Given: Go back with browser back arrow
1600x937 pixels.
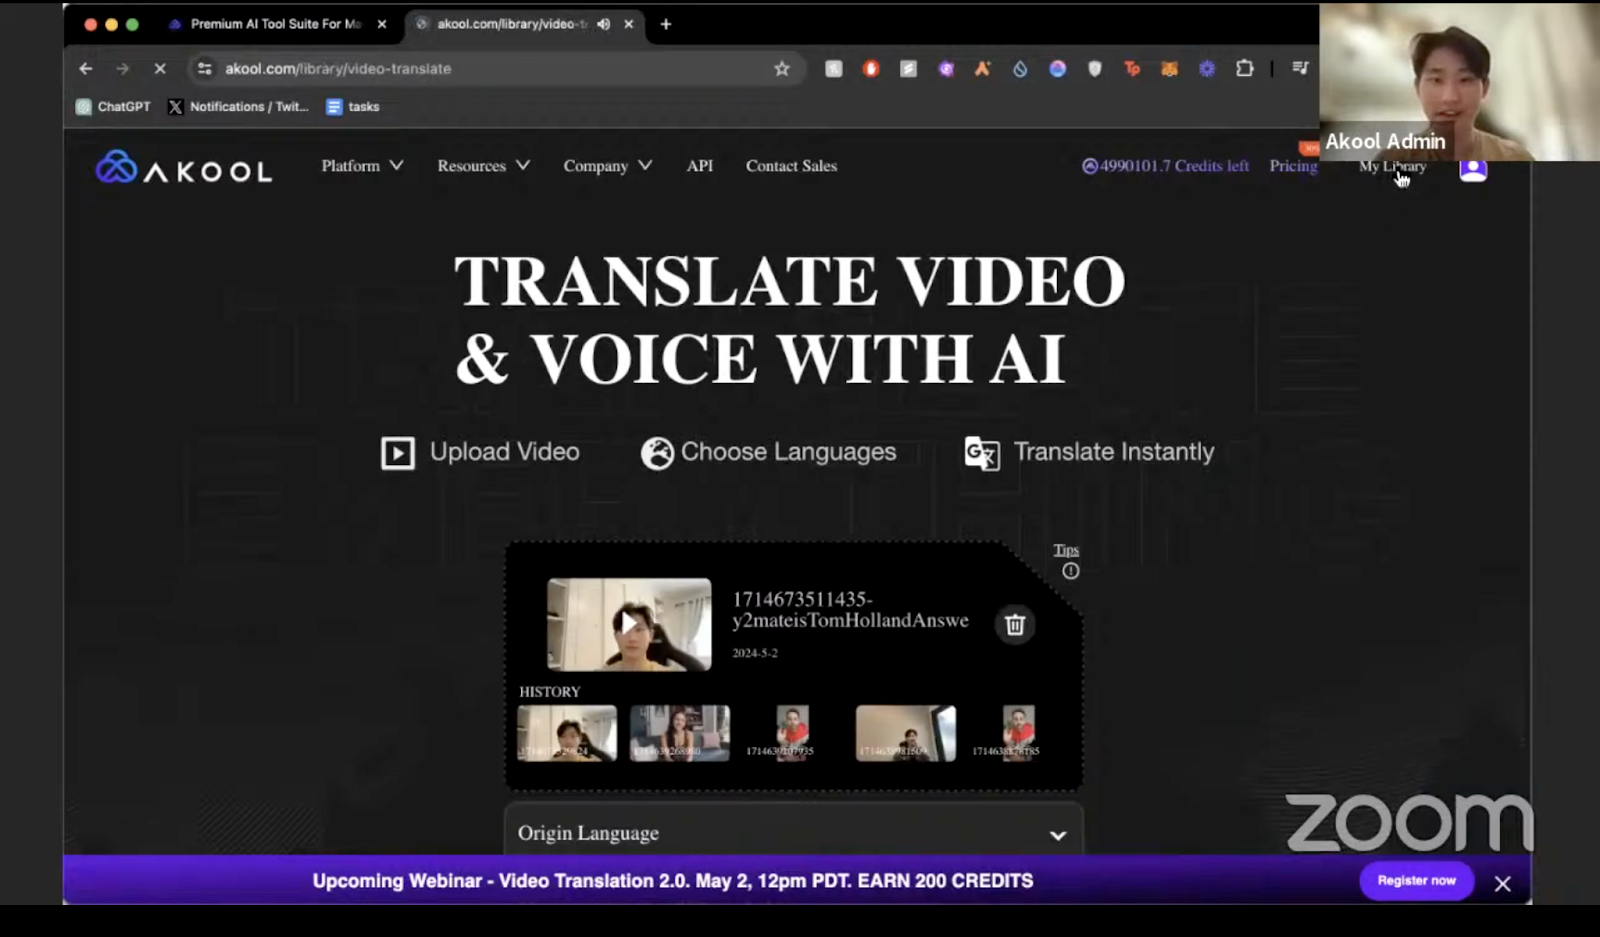Looking at the screenshot, I should [x=86, y=69].
